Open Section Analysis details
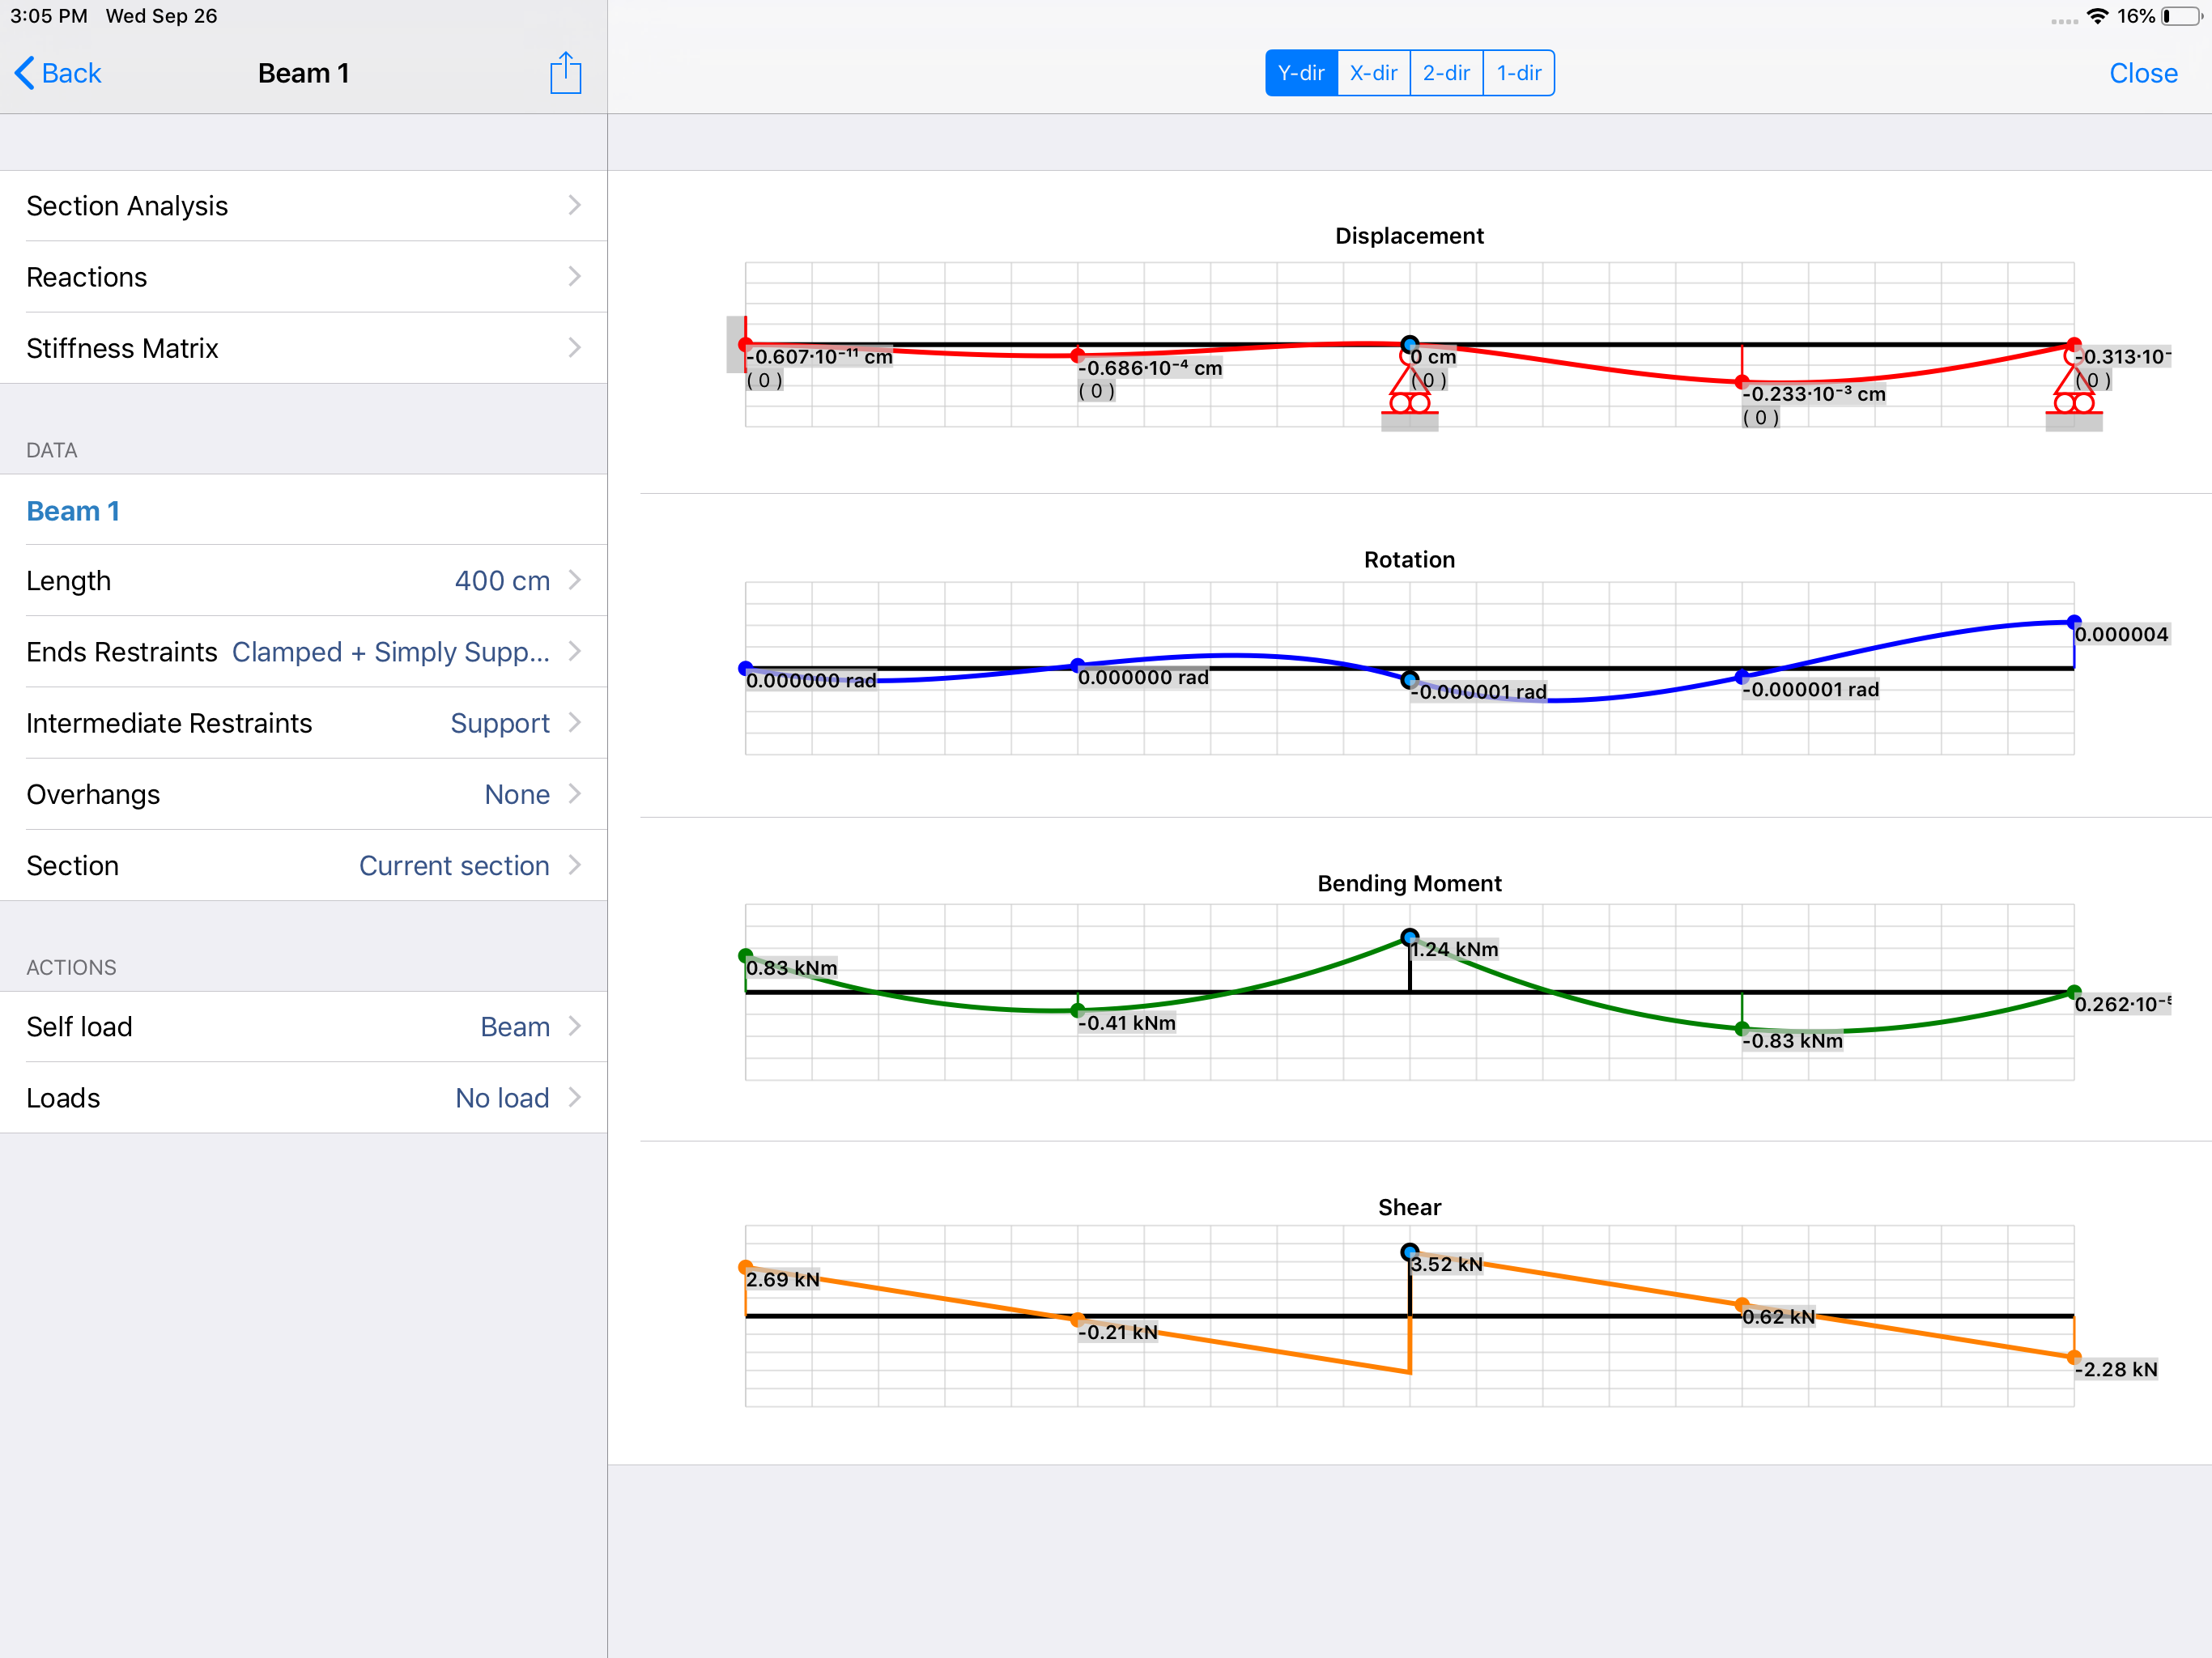The width and height of the screenshot is (2212, 1658). (303, 206)
